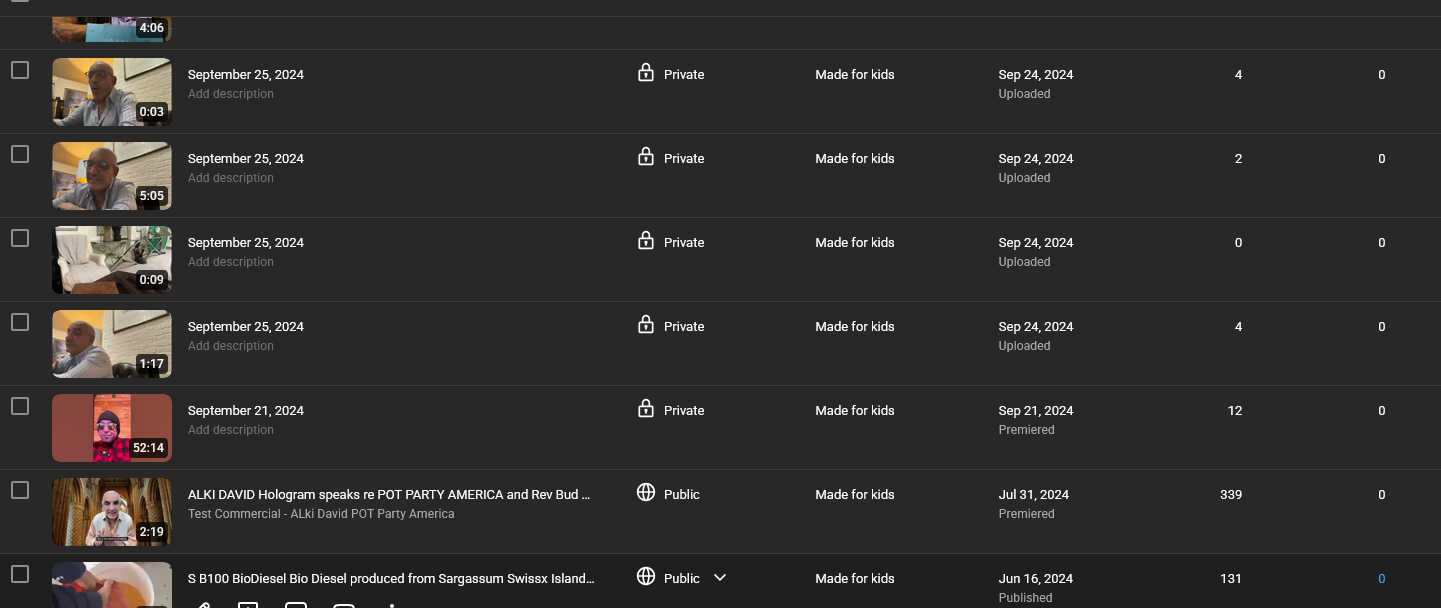Click the lock icon on the 0:03 video row
The width and height of the screenshot is (1441, 608).
click(646, 73)
